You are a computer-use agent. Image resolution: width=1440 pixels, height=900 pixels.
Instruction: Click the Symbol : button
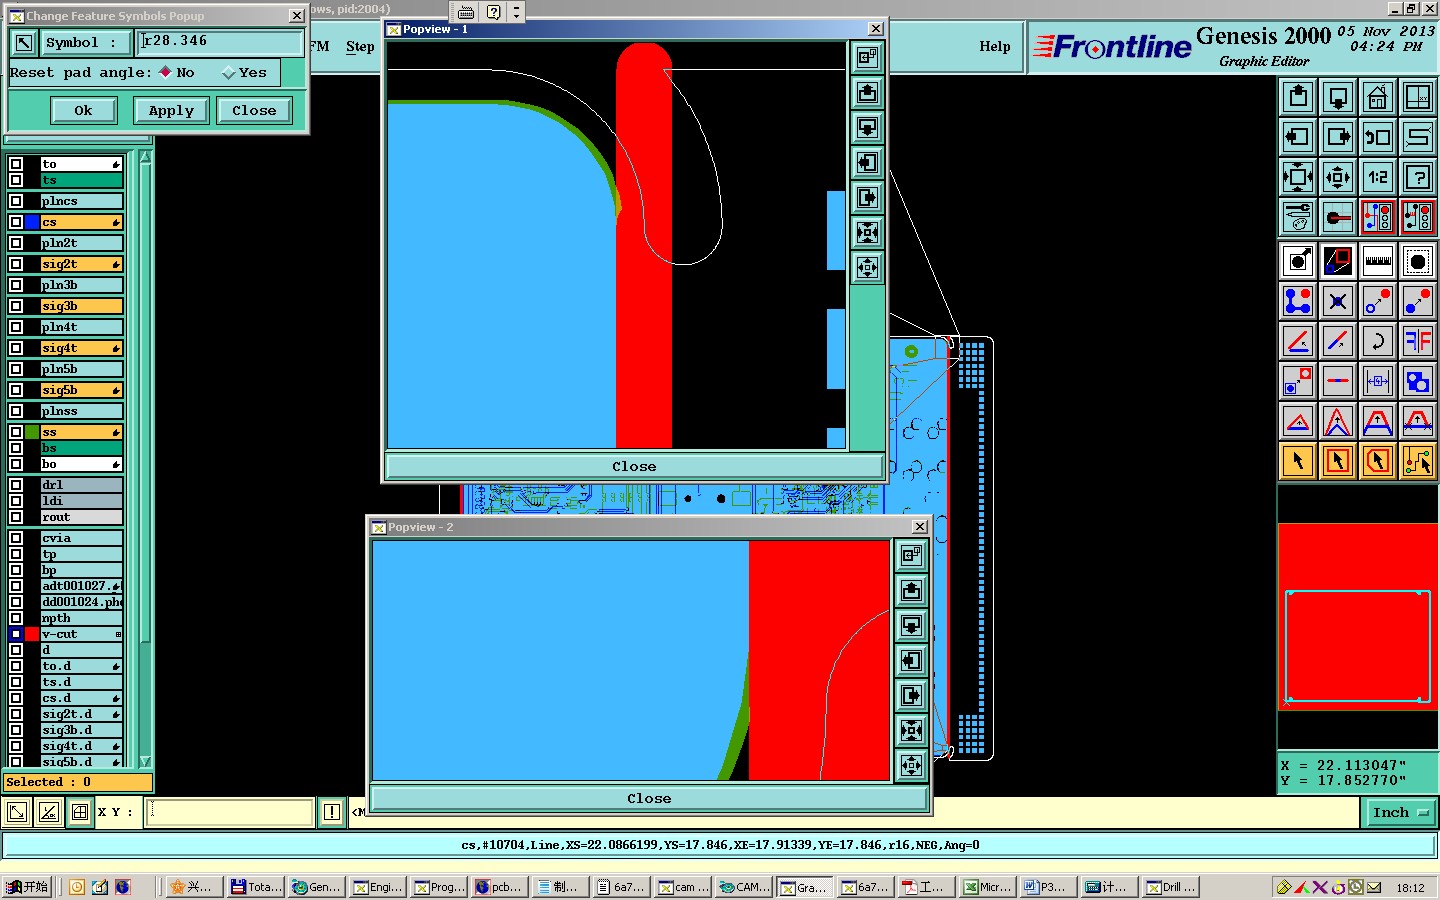pyautogui.click(x=85, y=43)
